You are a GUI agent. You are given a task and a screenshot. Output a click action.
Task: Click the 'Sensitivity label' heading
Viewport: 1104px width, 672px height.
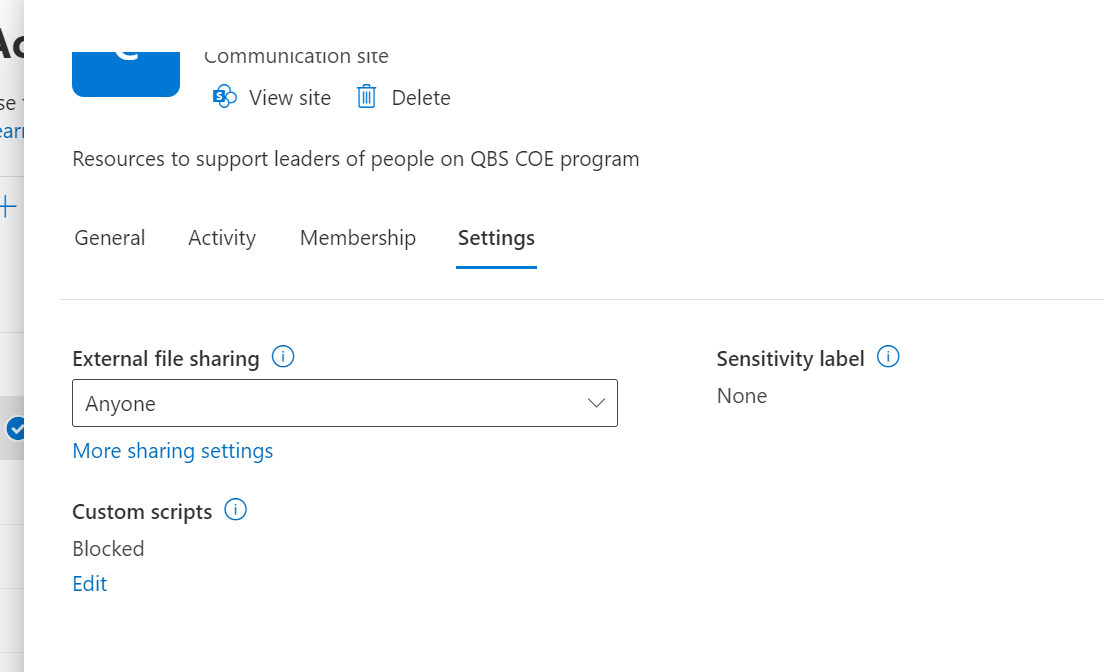point(790,359)
